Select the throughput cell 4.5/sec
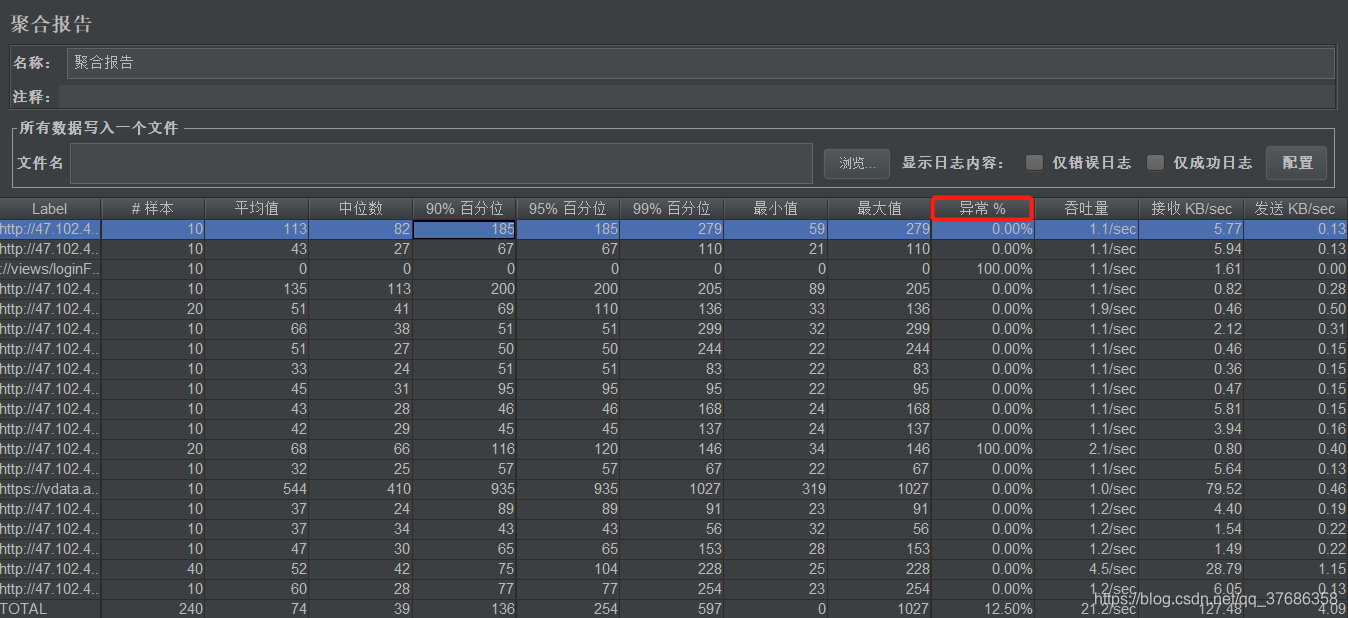The height and width of the screenshot is (618, 1348). 1112,569
